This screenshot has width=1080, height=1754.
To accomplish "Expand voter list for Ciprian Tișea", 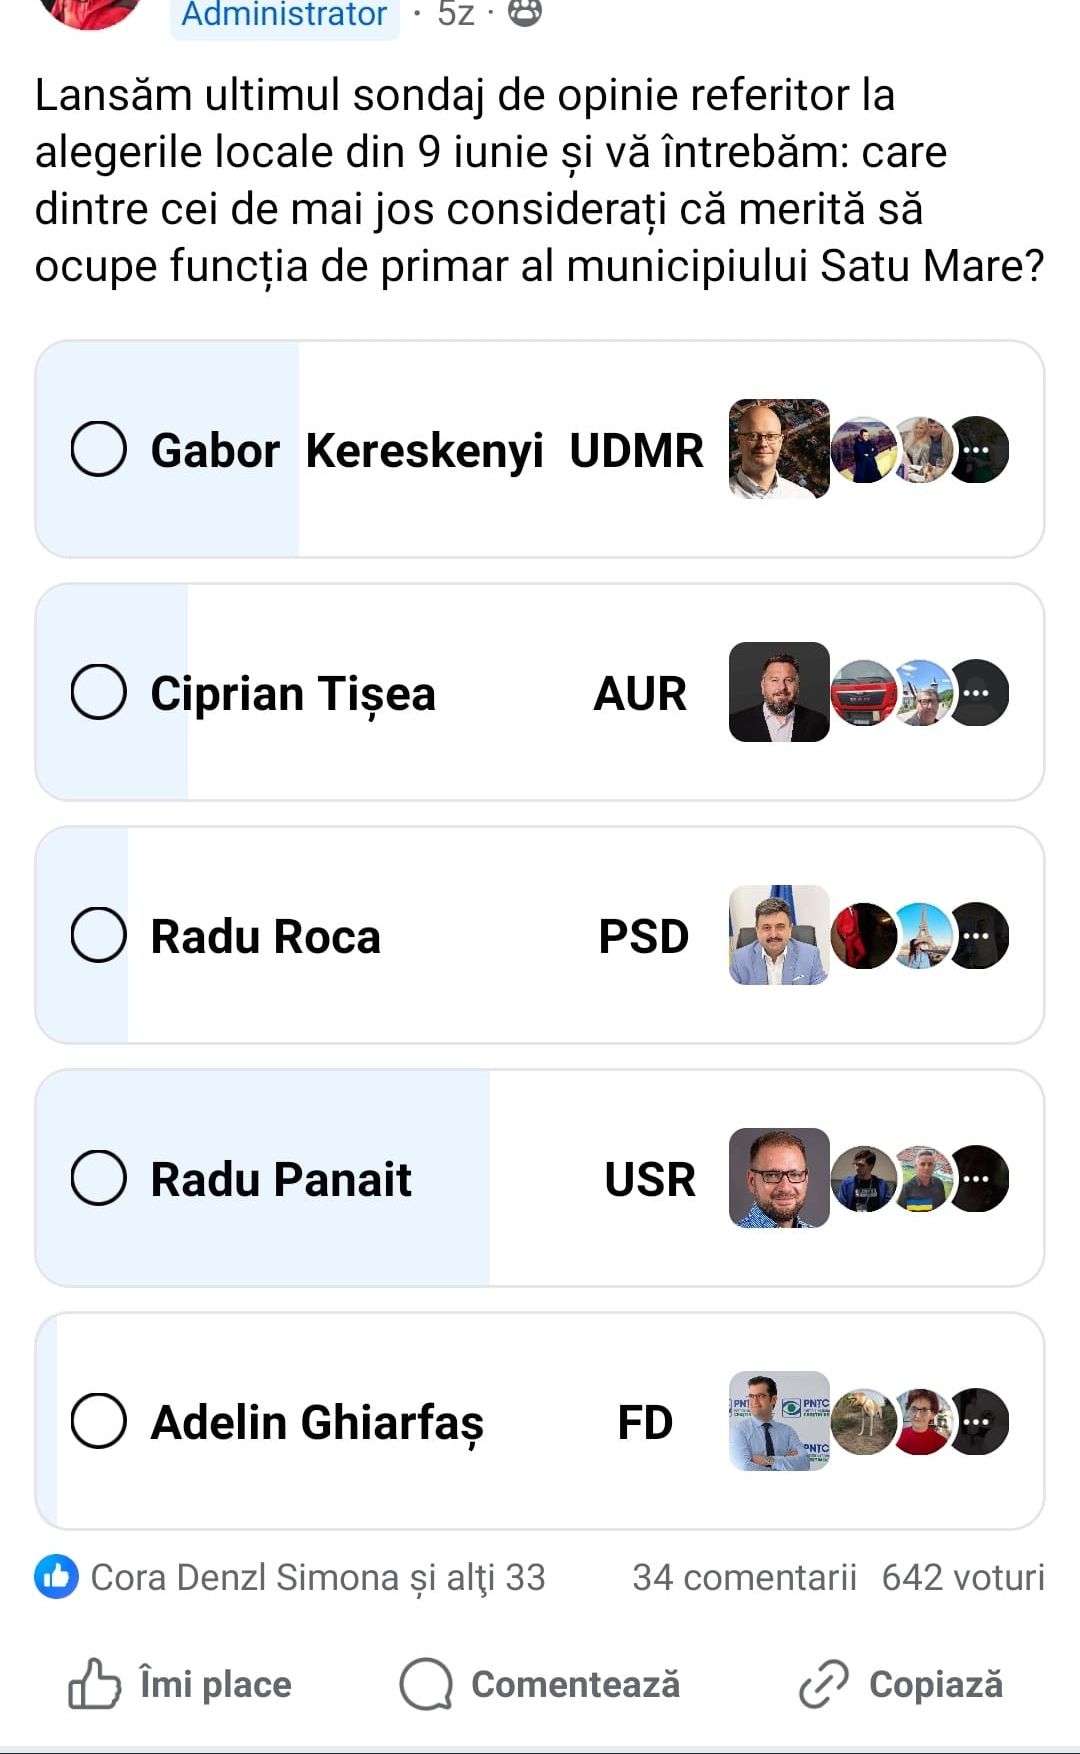I will coord(978,692).
